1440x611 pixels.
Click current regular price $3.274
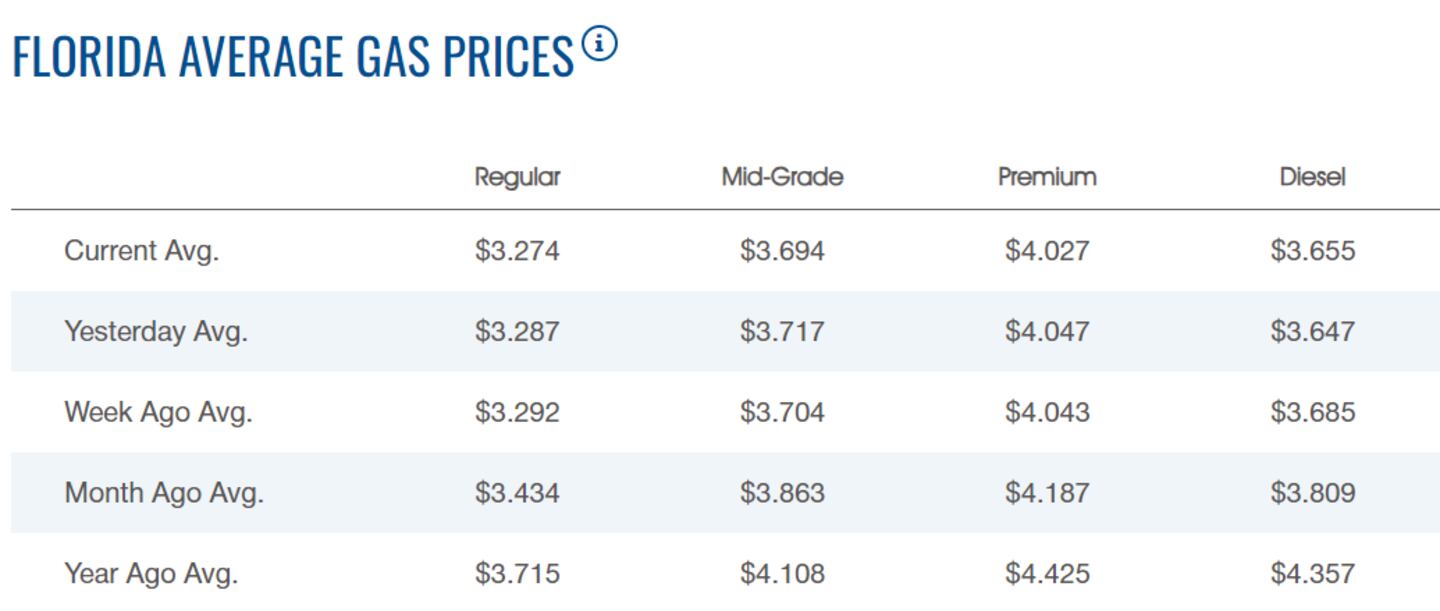[517, 251]
